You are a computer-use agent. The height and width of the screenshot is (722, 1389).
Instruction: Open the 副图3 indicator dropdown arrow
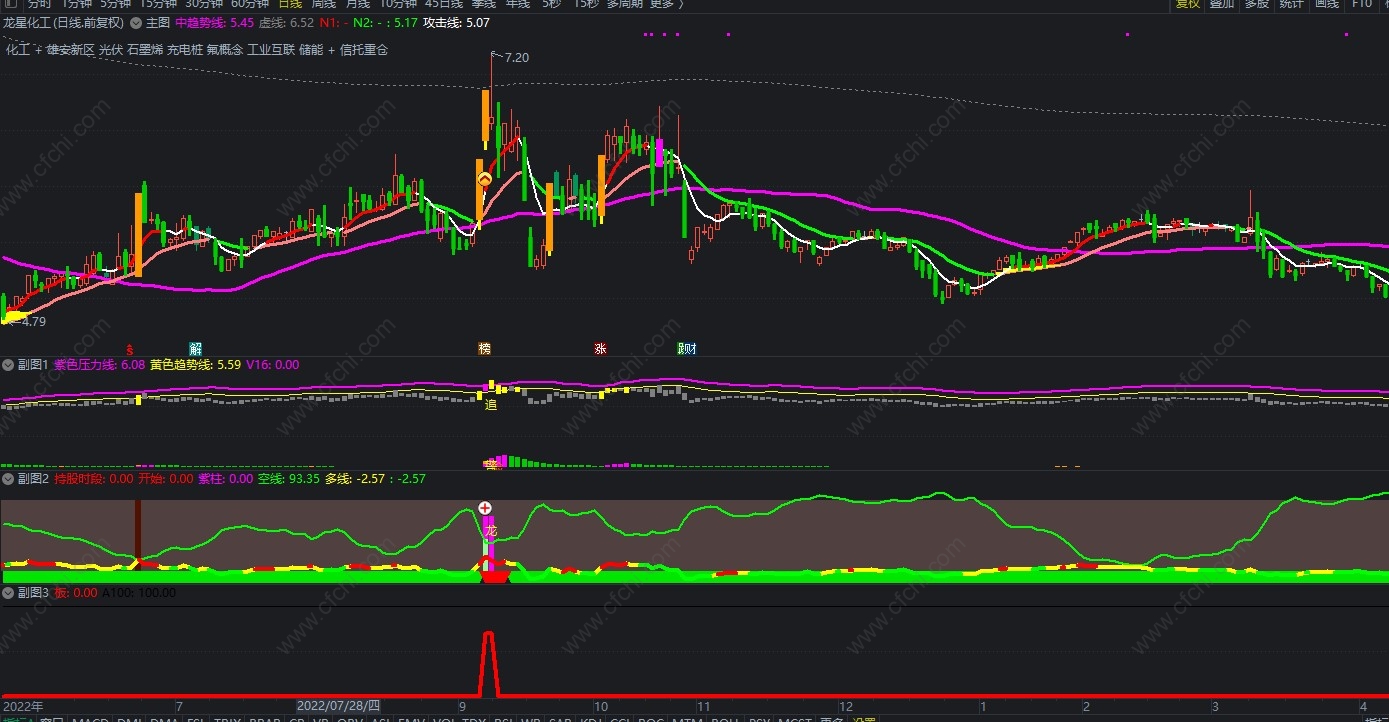[9, 593]
